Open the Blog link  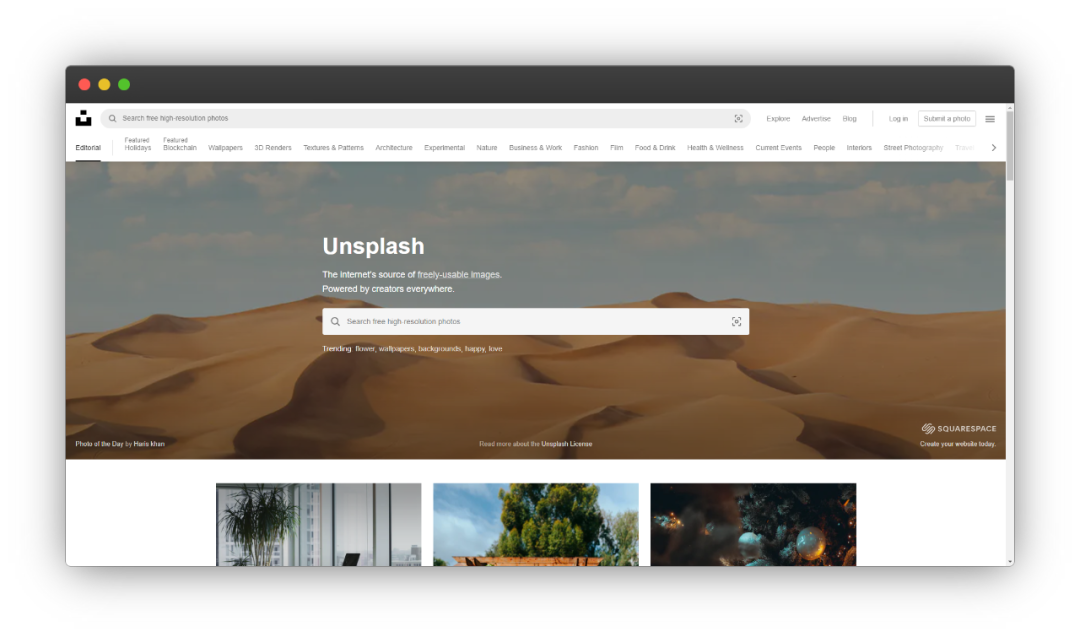[x=849, y=118]
